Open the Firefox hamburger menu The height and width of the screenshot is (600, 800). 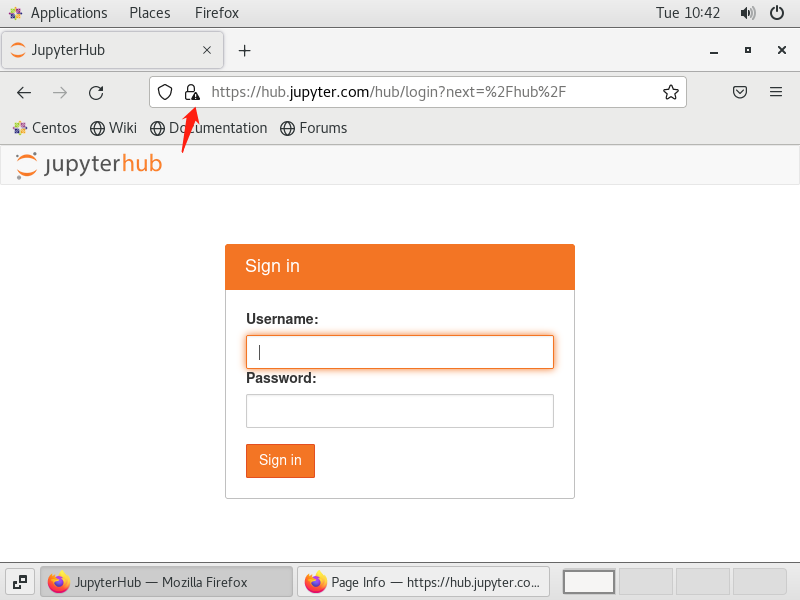pos(776,92)
